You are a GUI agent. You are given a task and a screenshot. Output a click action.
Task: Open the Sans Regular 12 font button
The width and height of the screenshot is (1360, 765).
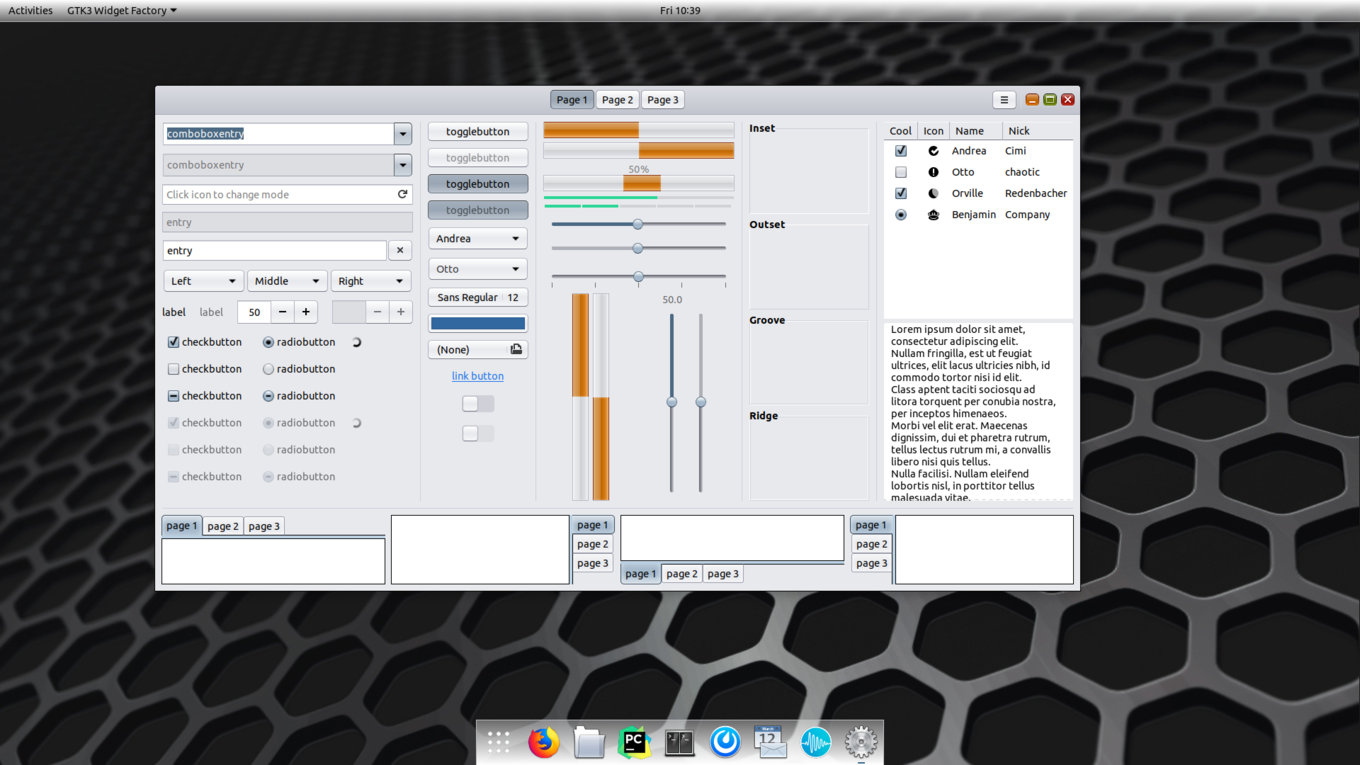(478, 297)
